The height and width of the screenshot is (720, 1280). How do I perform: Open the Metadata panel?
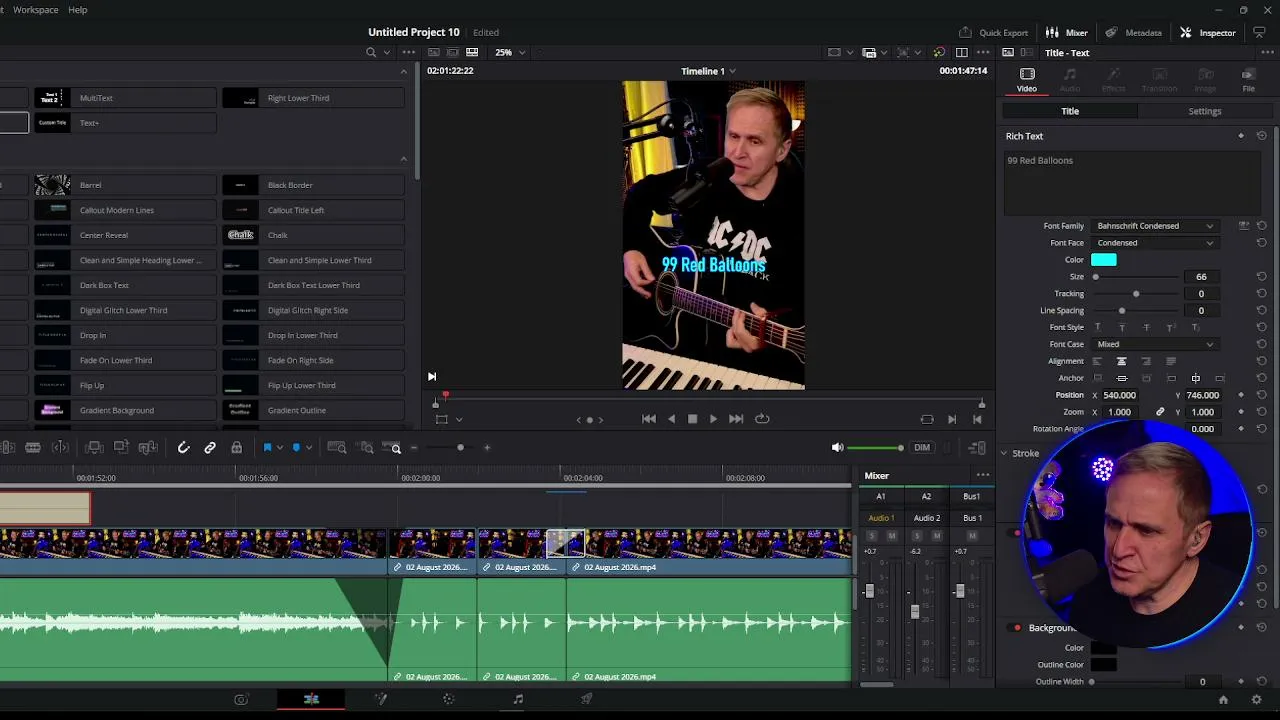(x=1133, y=32)
